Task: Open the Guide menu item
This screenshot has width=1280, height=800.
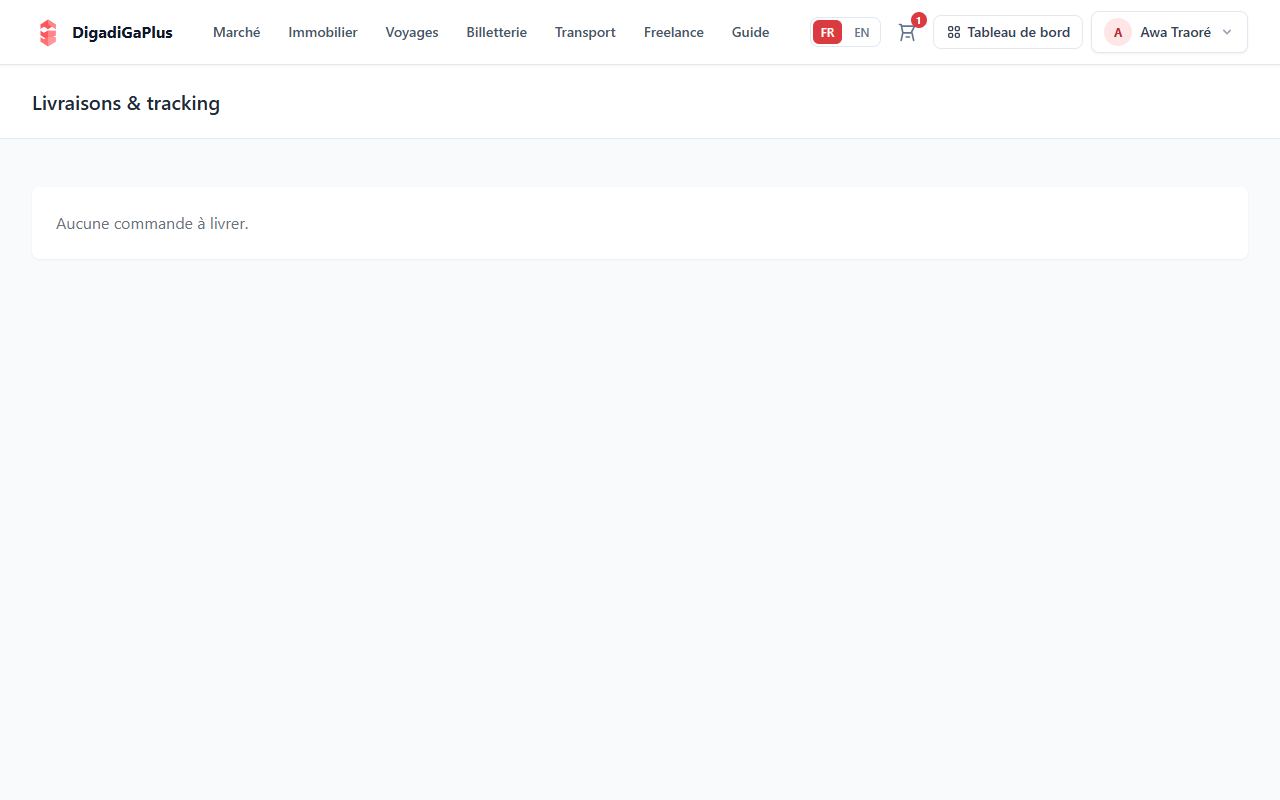Action: point(750,32)
